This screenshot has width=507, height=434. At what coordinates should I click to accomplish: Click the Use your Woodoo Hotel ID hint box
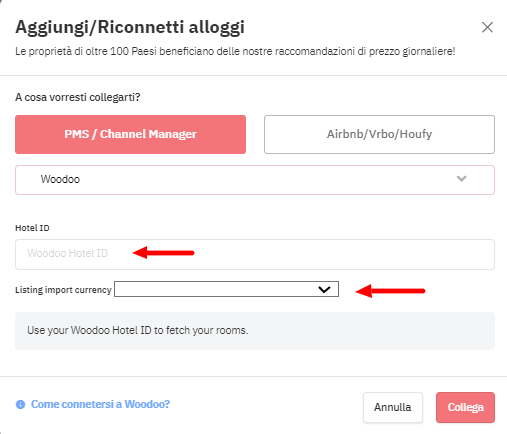(x=255, y=331)
